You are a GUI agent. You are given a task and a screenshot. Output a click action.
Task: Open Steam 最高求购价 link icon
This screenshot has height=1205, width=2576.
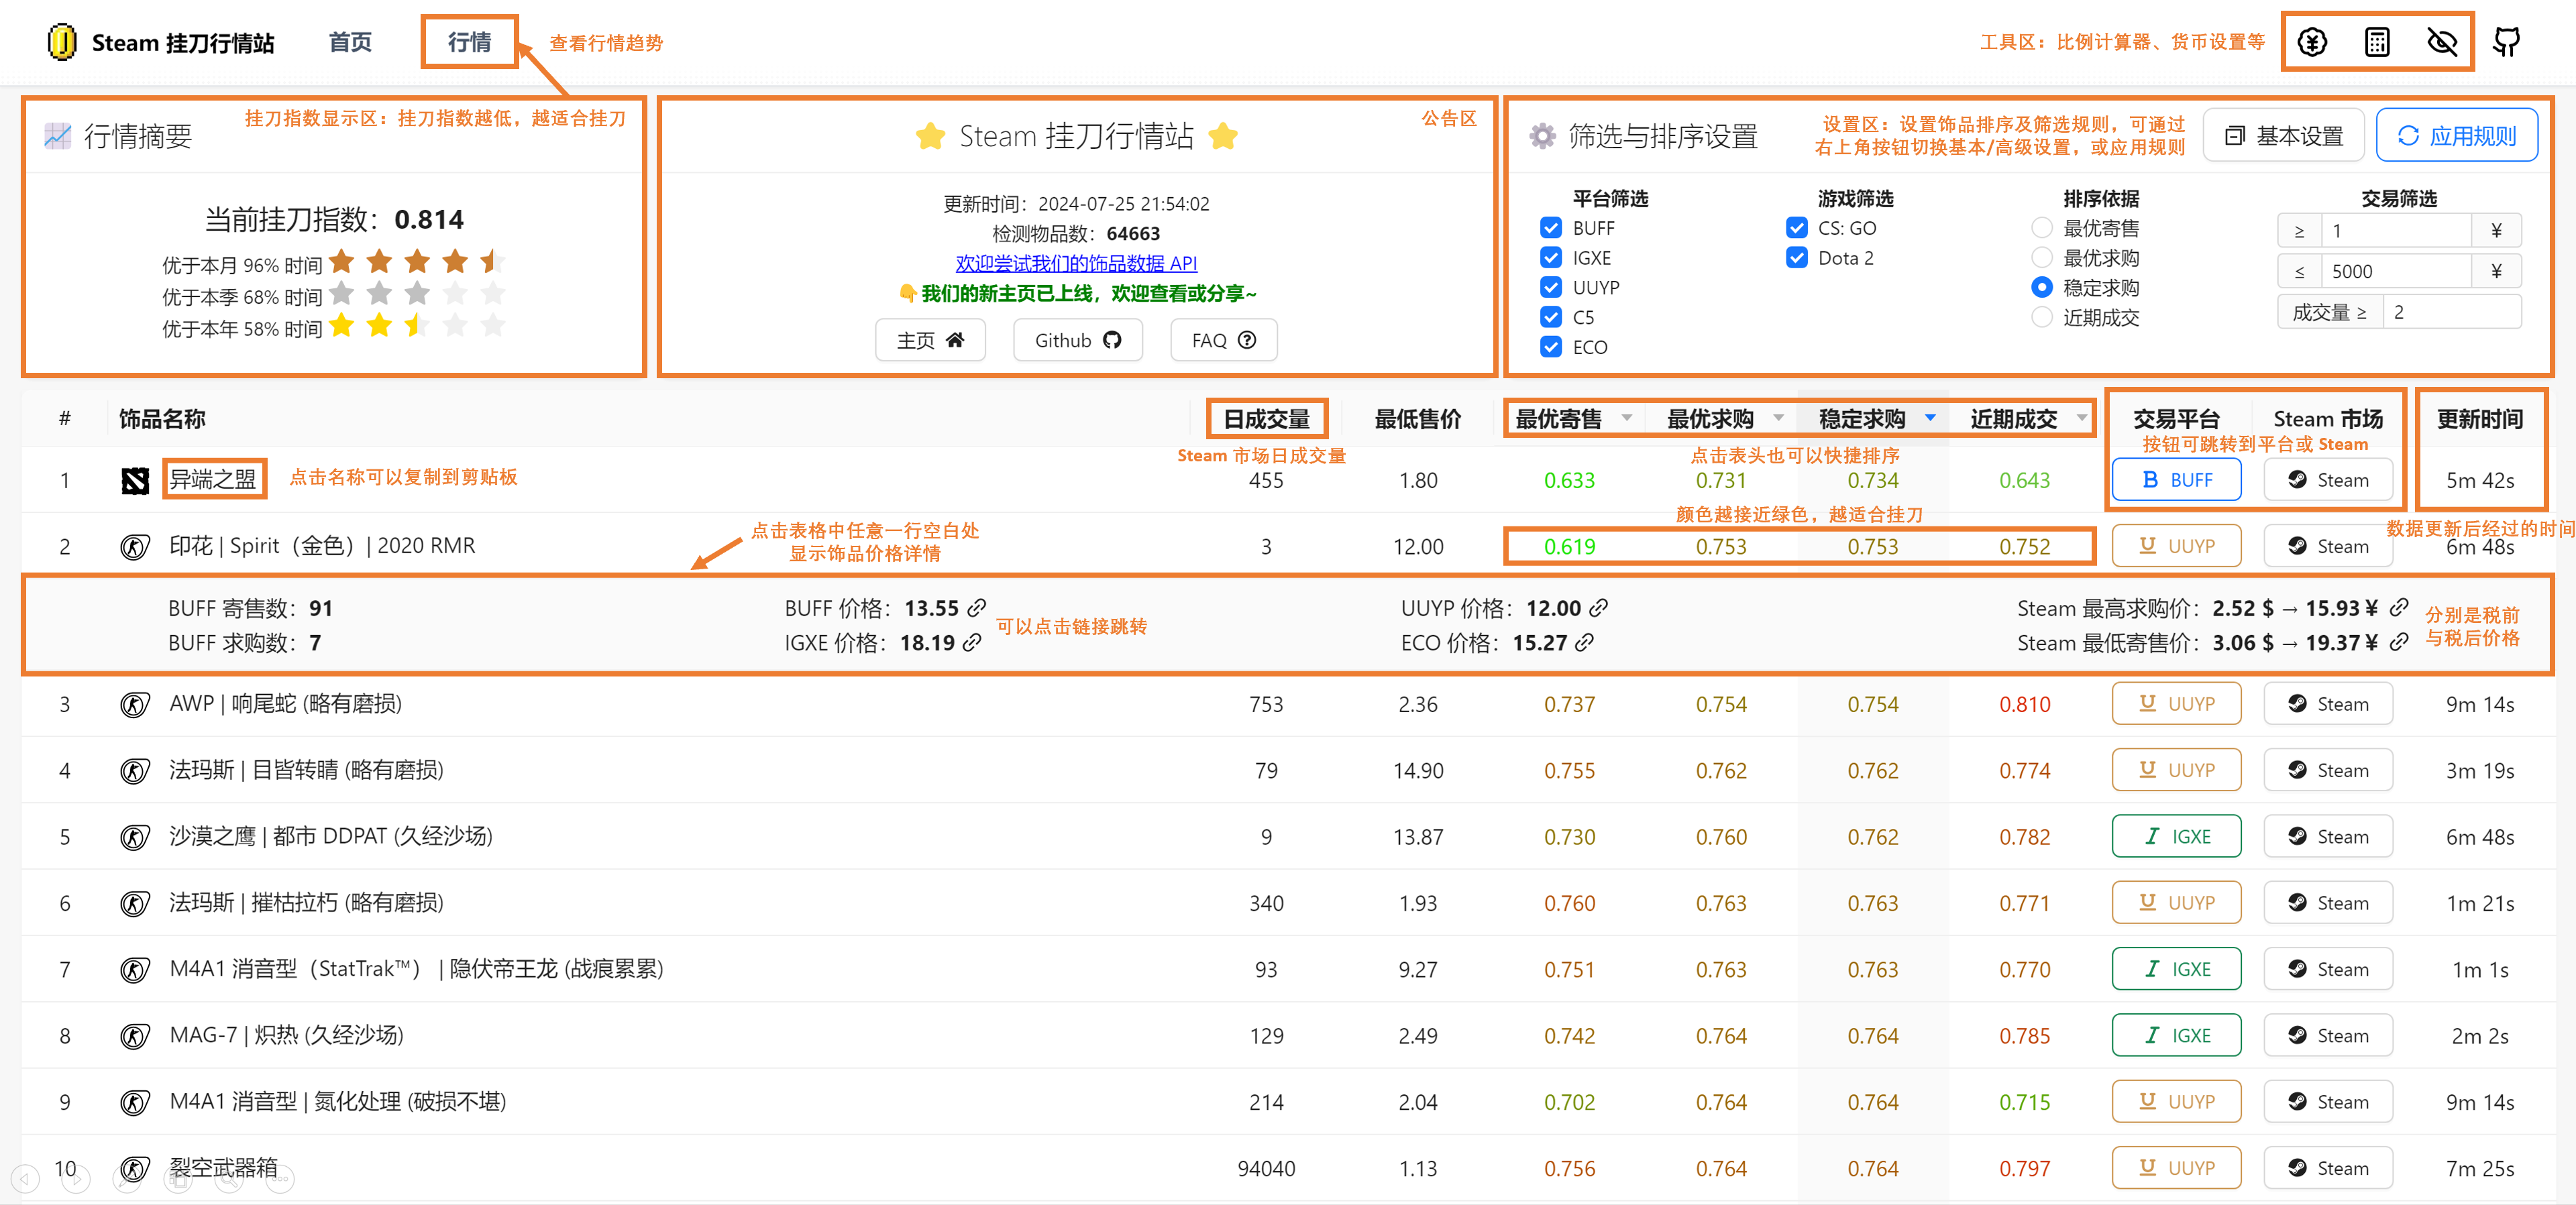[2398, 608]
